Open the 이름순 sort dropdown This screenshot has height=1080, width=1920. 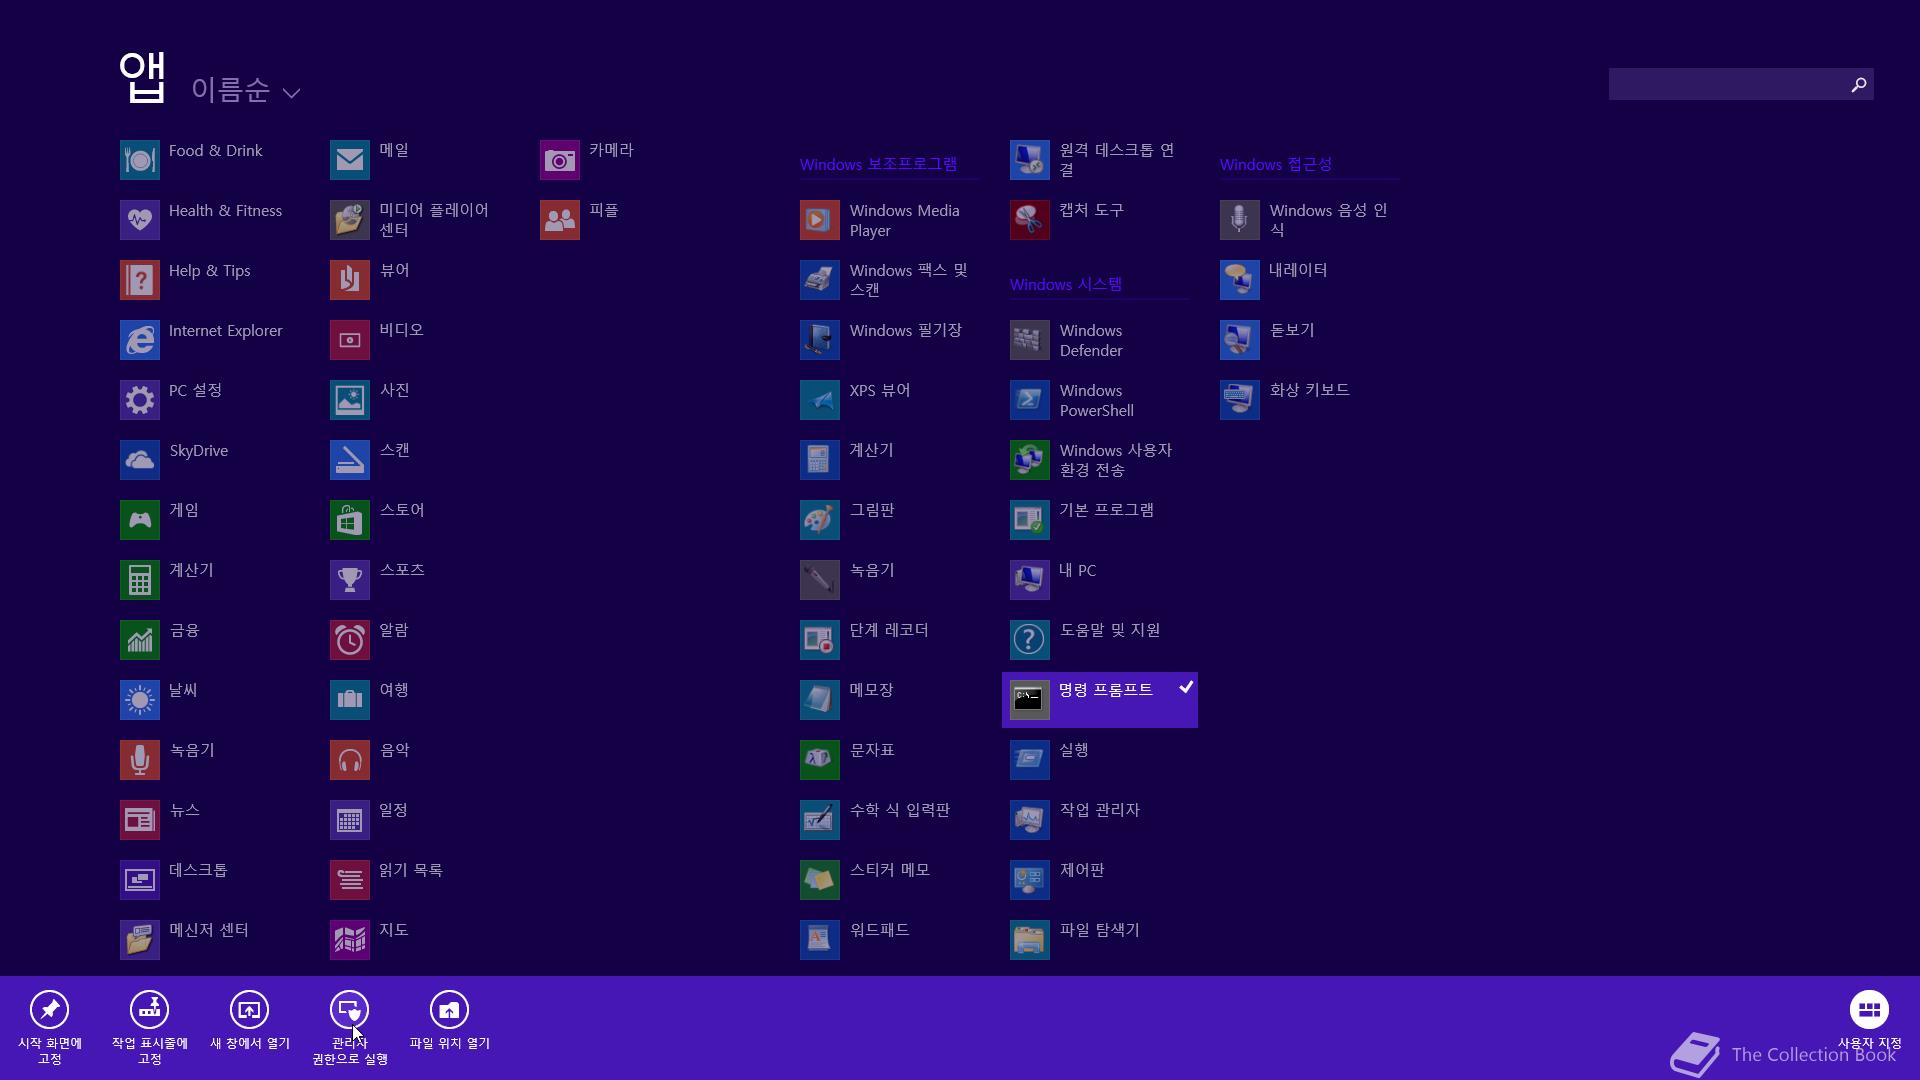click(246, 91)
